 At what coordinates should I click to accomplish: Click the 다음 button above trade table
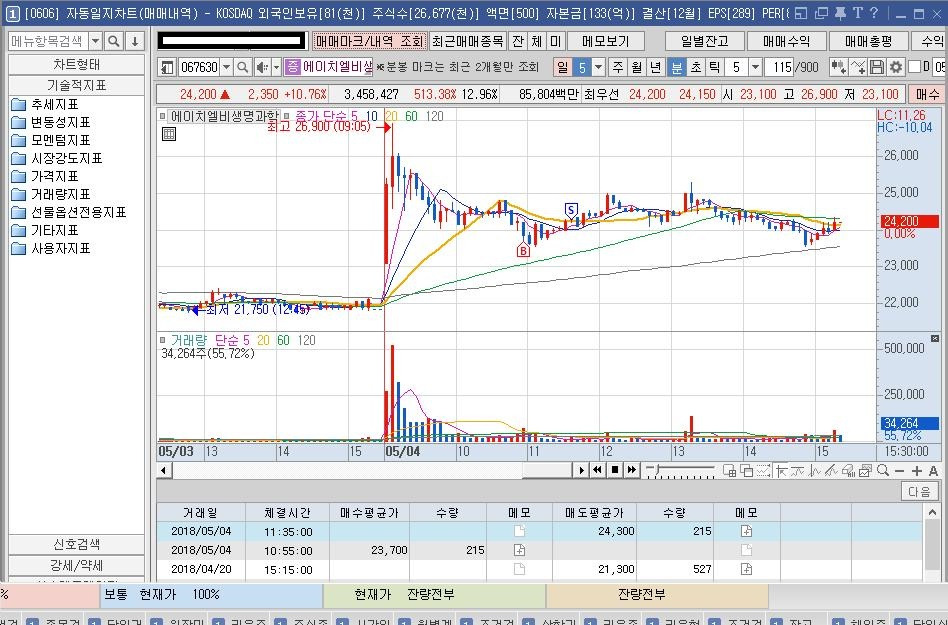pos(919,491)
